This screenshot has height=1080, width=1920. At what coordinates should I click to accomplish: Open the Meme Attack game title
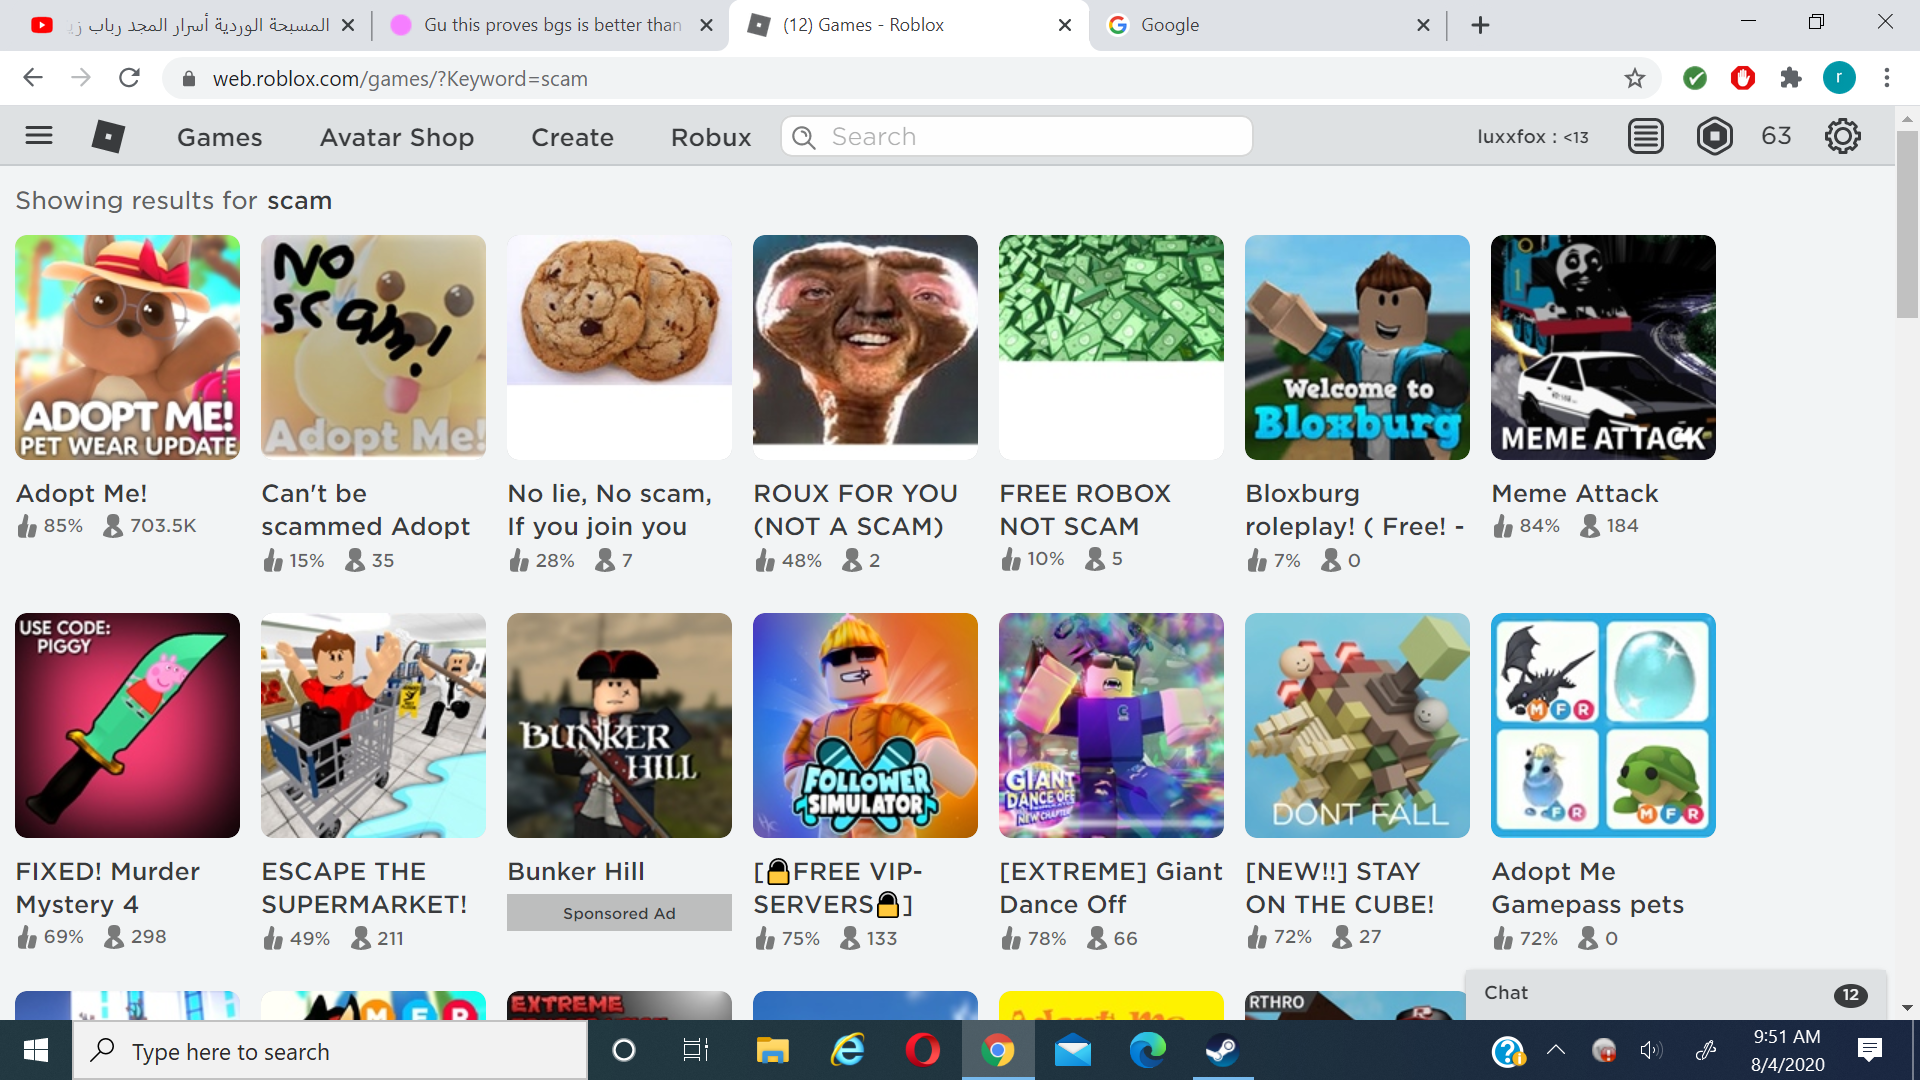coord(1575,493)
